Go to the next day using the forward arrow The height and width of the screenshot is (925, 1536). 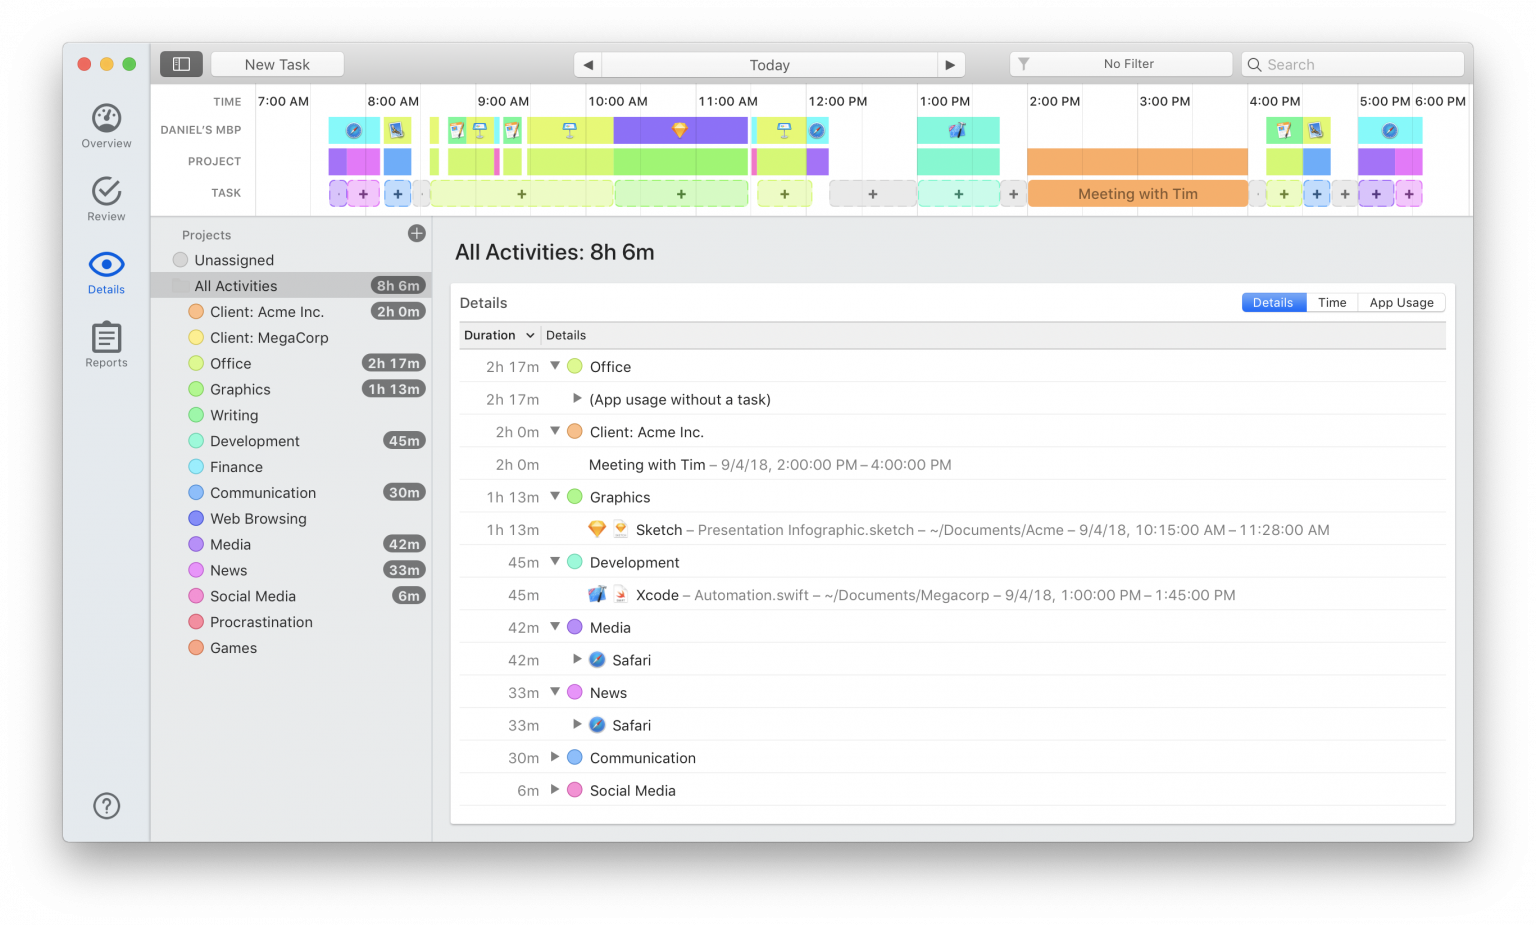(x=950, y=63)
